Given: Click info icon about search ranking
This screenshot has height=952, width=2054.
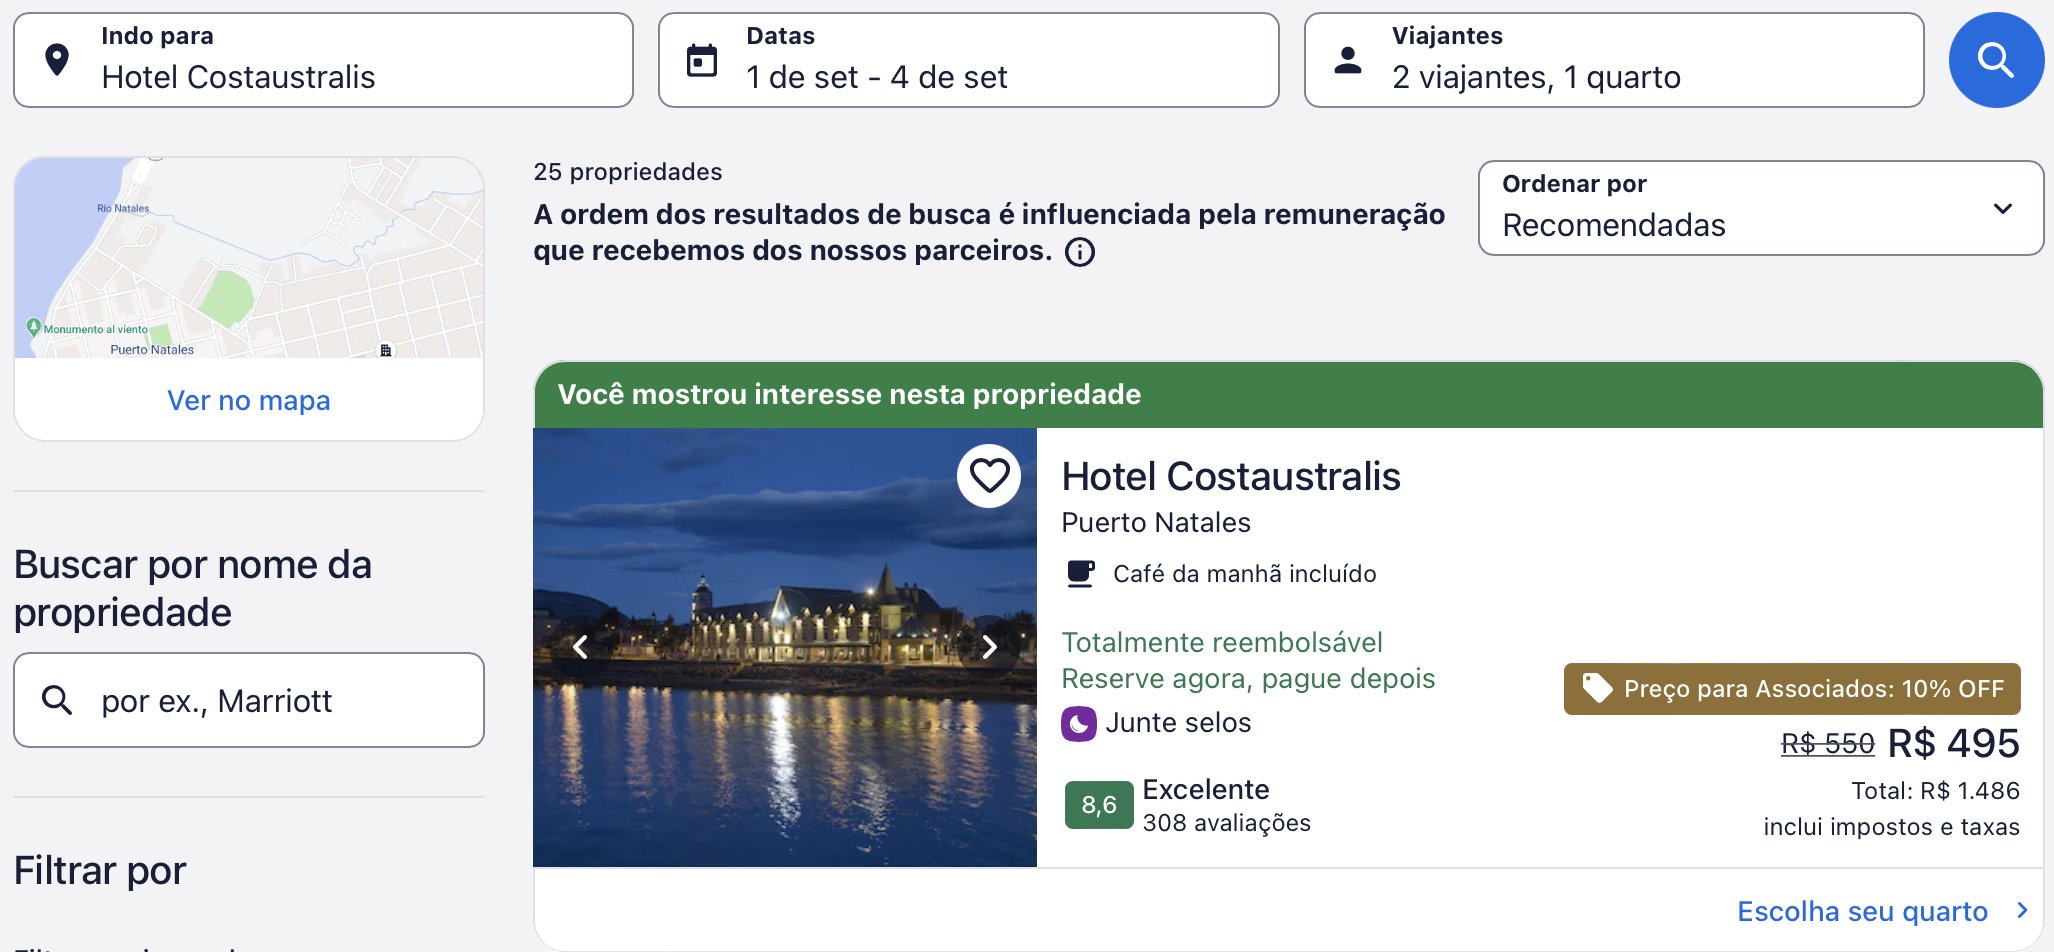Looking at the screenshot, I should (x=1080, y=252).
